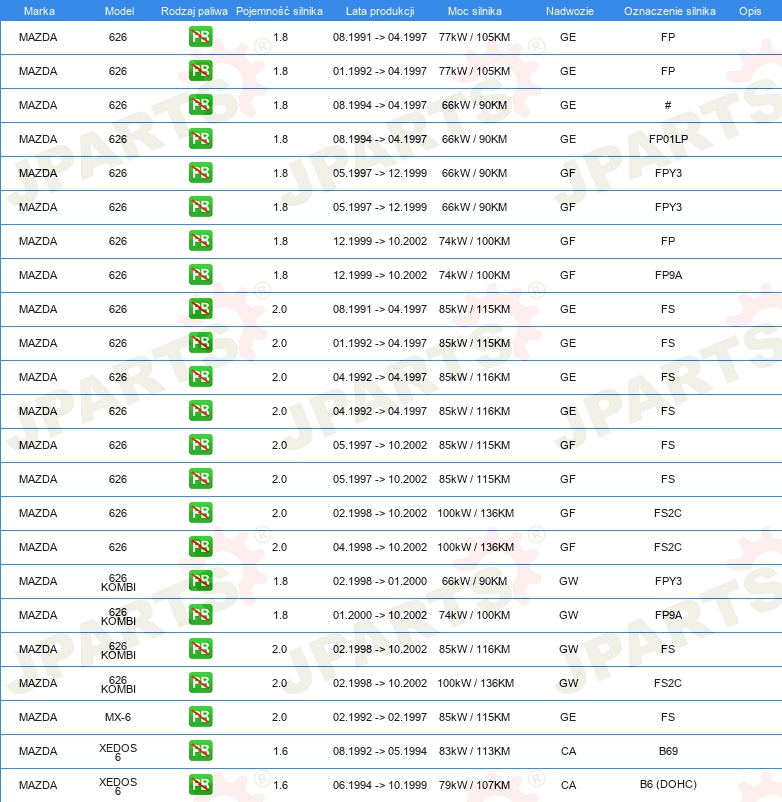Click fuel icon in 626 GF 02.1998 FS2C row

(200, 513)
